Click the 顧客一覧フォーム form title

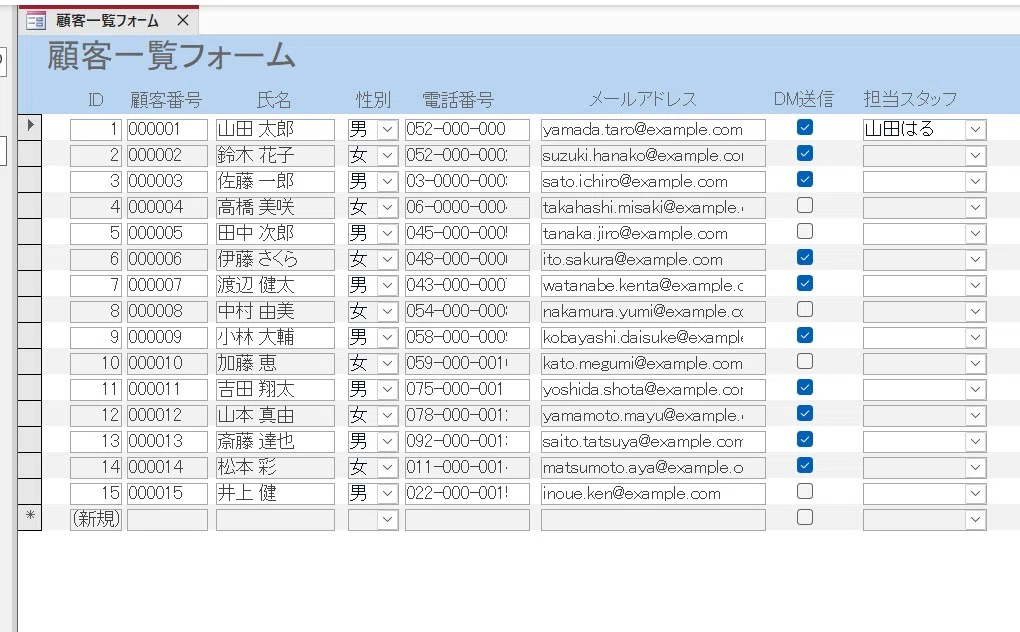click(172, 56)
